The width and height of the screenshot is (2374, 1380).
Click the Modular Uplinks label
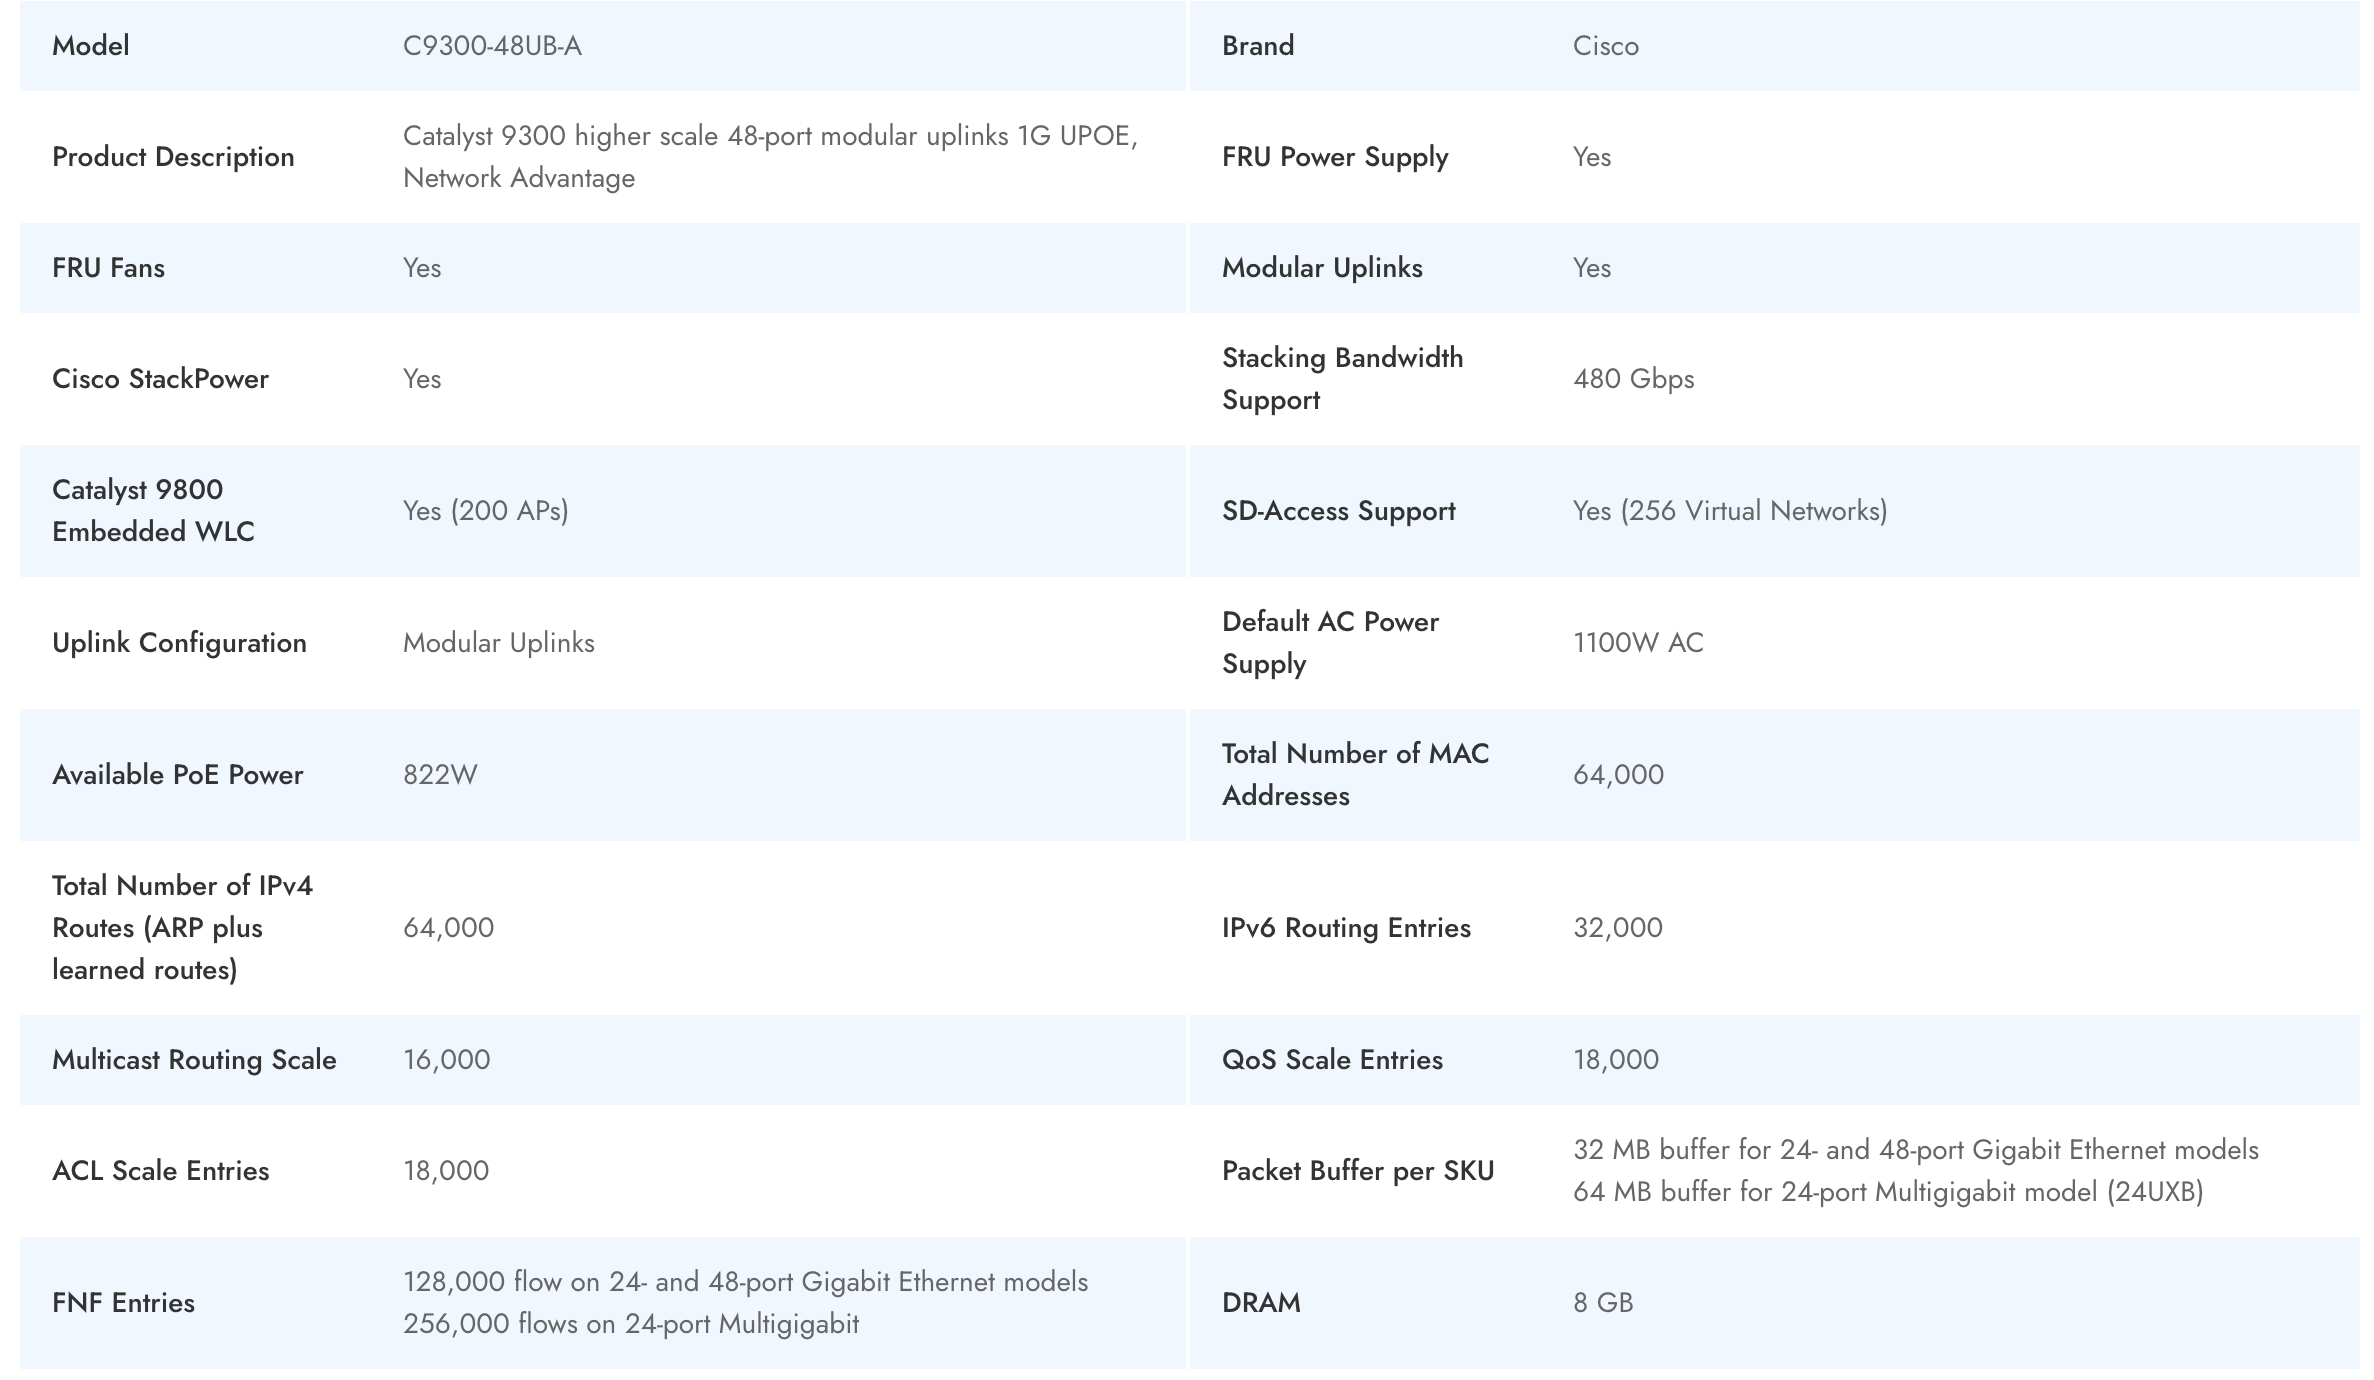(1321, 268)
